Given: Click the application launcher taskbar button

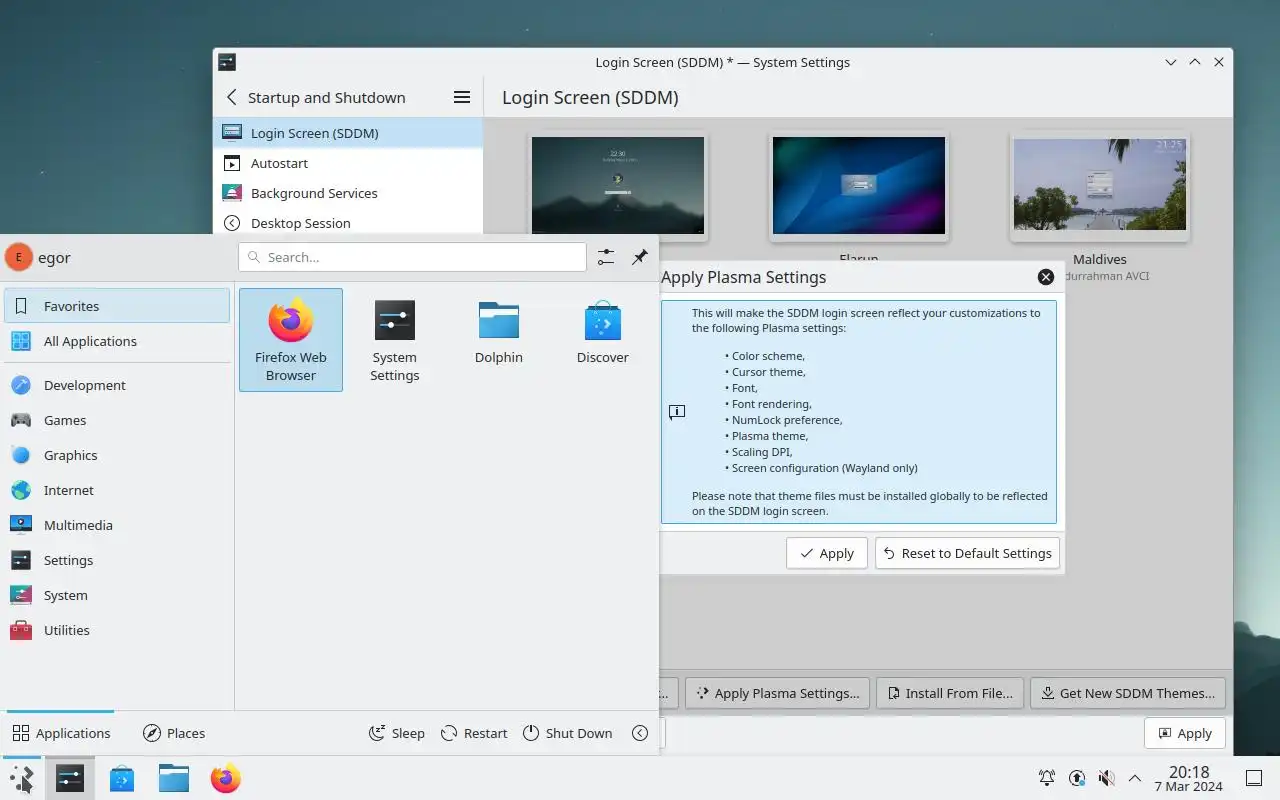Looking at the screenshot, I should point(21,778).
